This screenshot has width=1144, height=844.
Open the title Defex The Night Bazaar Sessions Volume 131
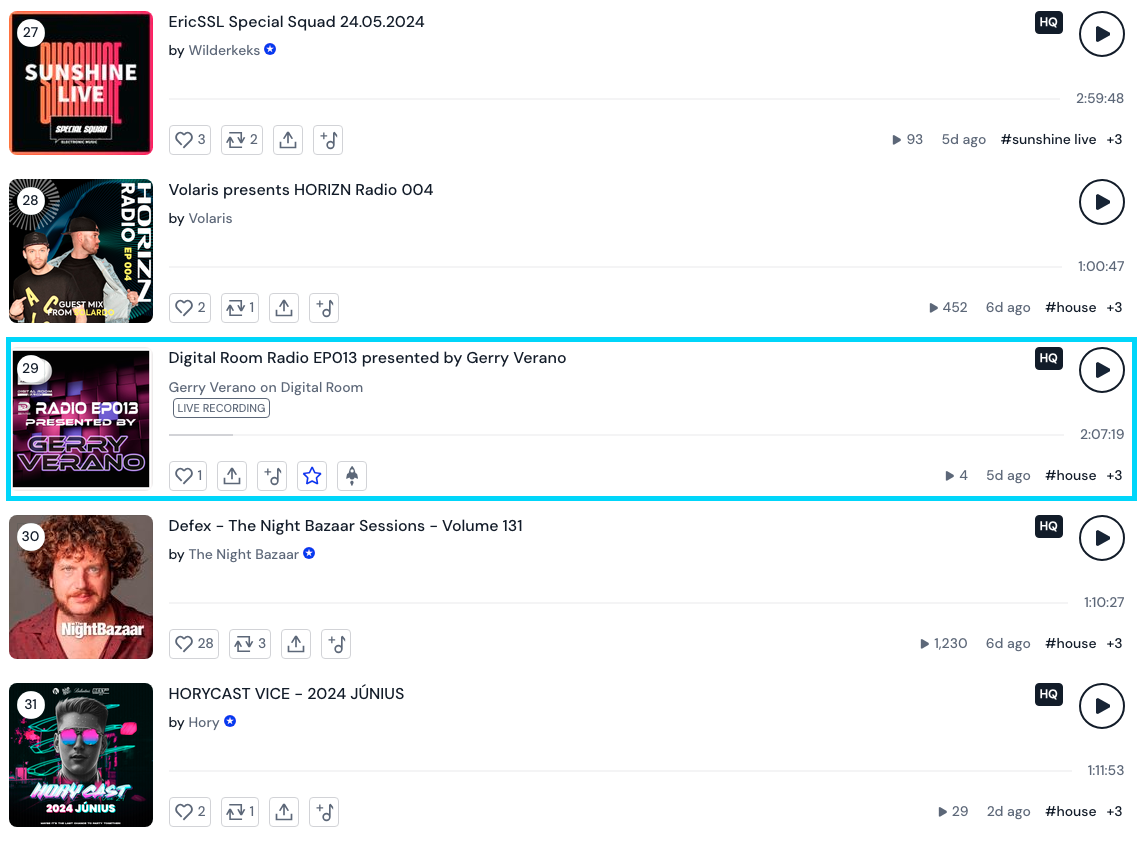pos(345,526)
